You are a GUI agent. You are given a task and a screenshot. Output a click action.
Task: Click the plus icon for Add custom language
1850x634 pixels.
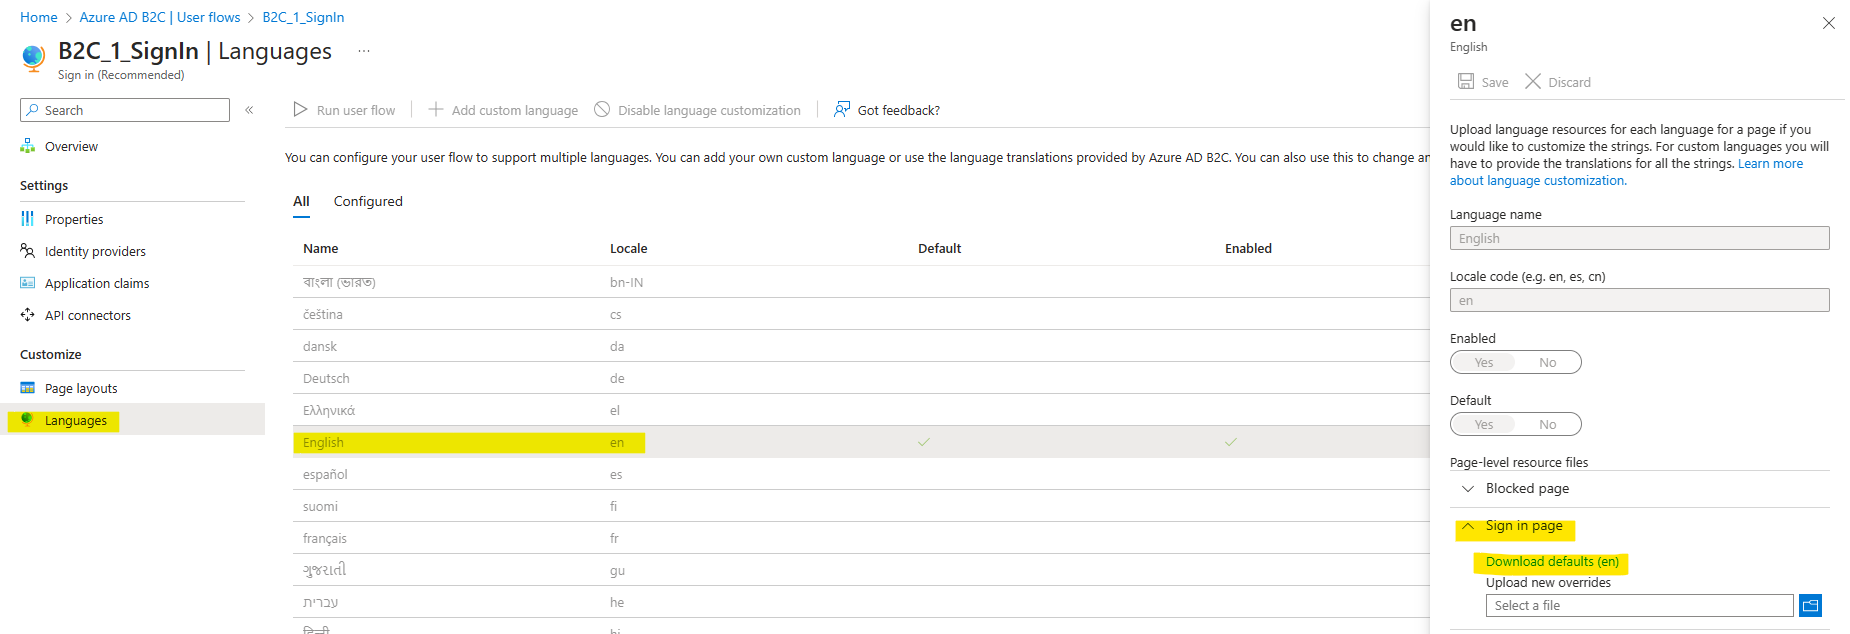point(436,109)
